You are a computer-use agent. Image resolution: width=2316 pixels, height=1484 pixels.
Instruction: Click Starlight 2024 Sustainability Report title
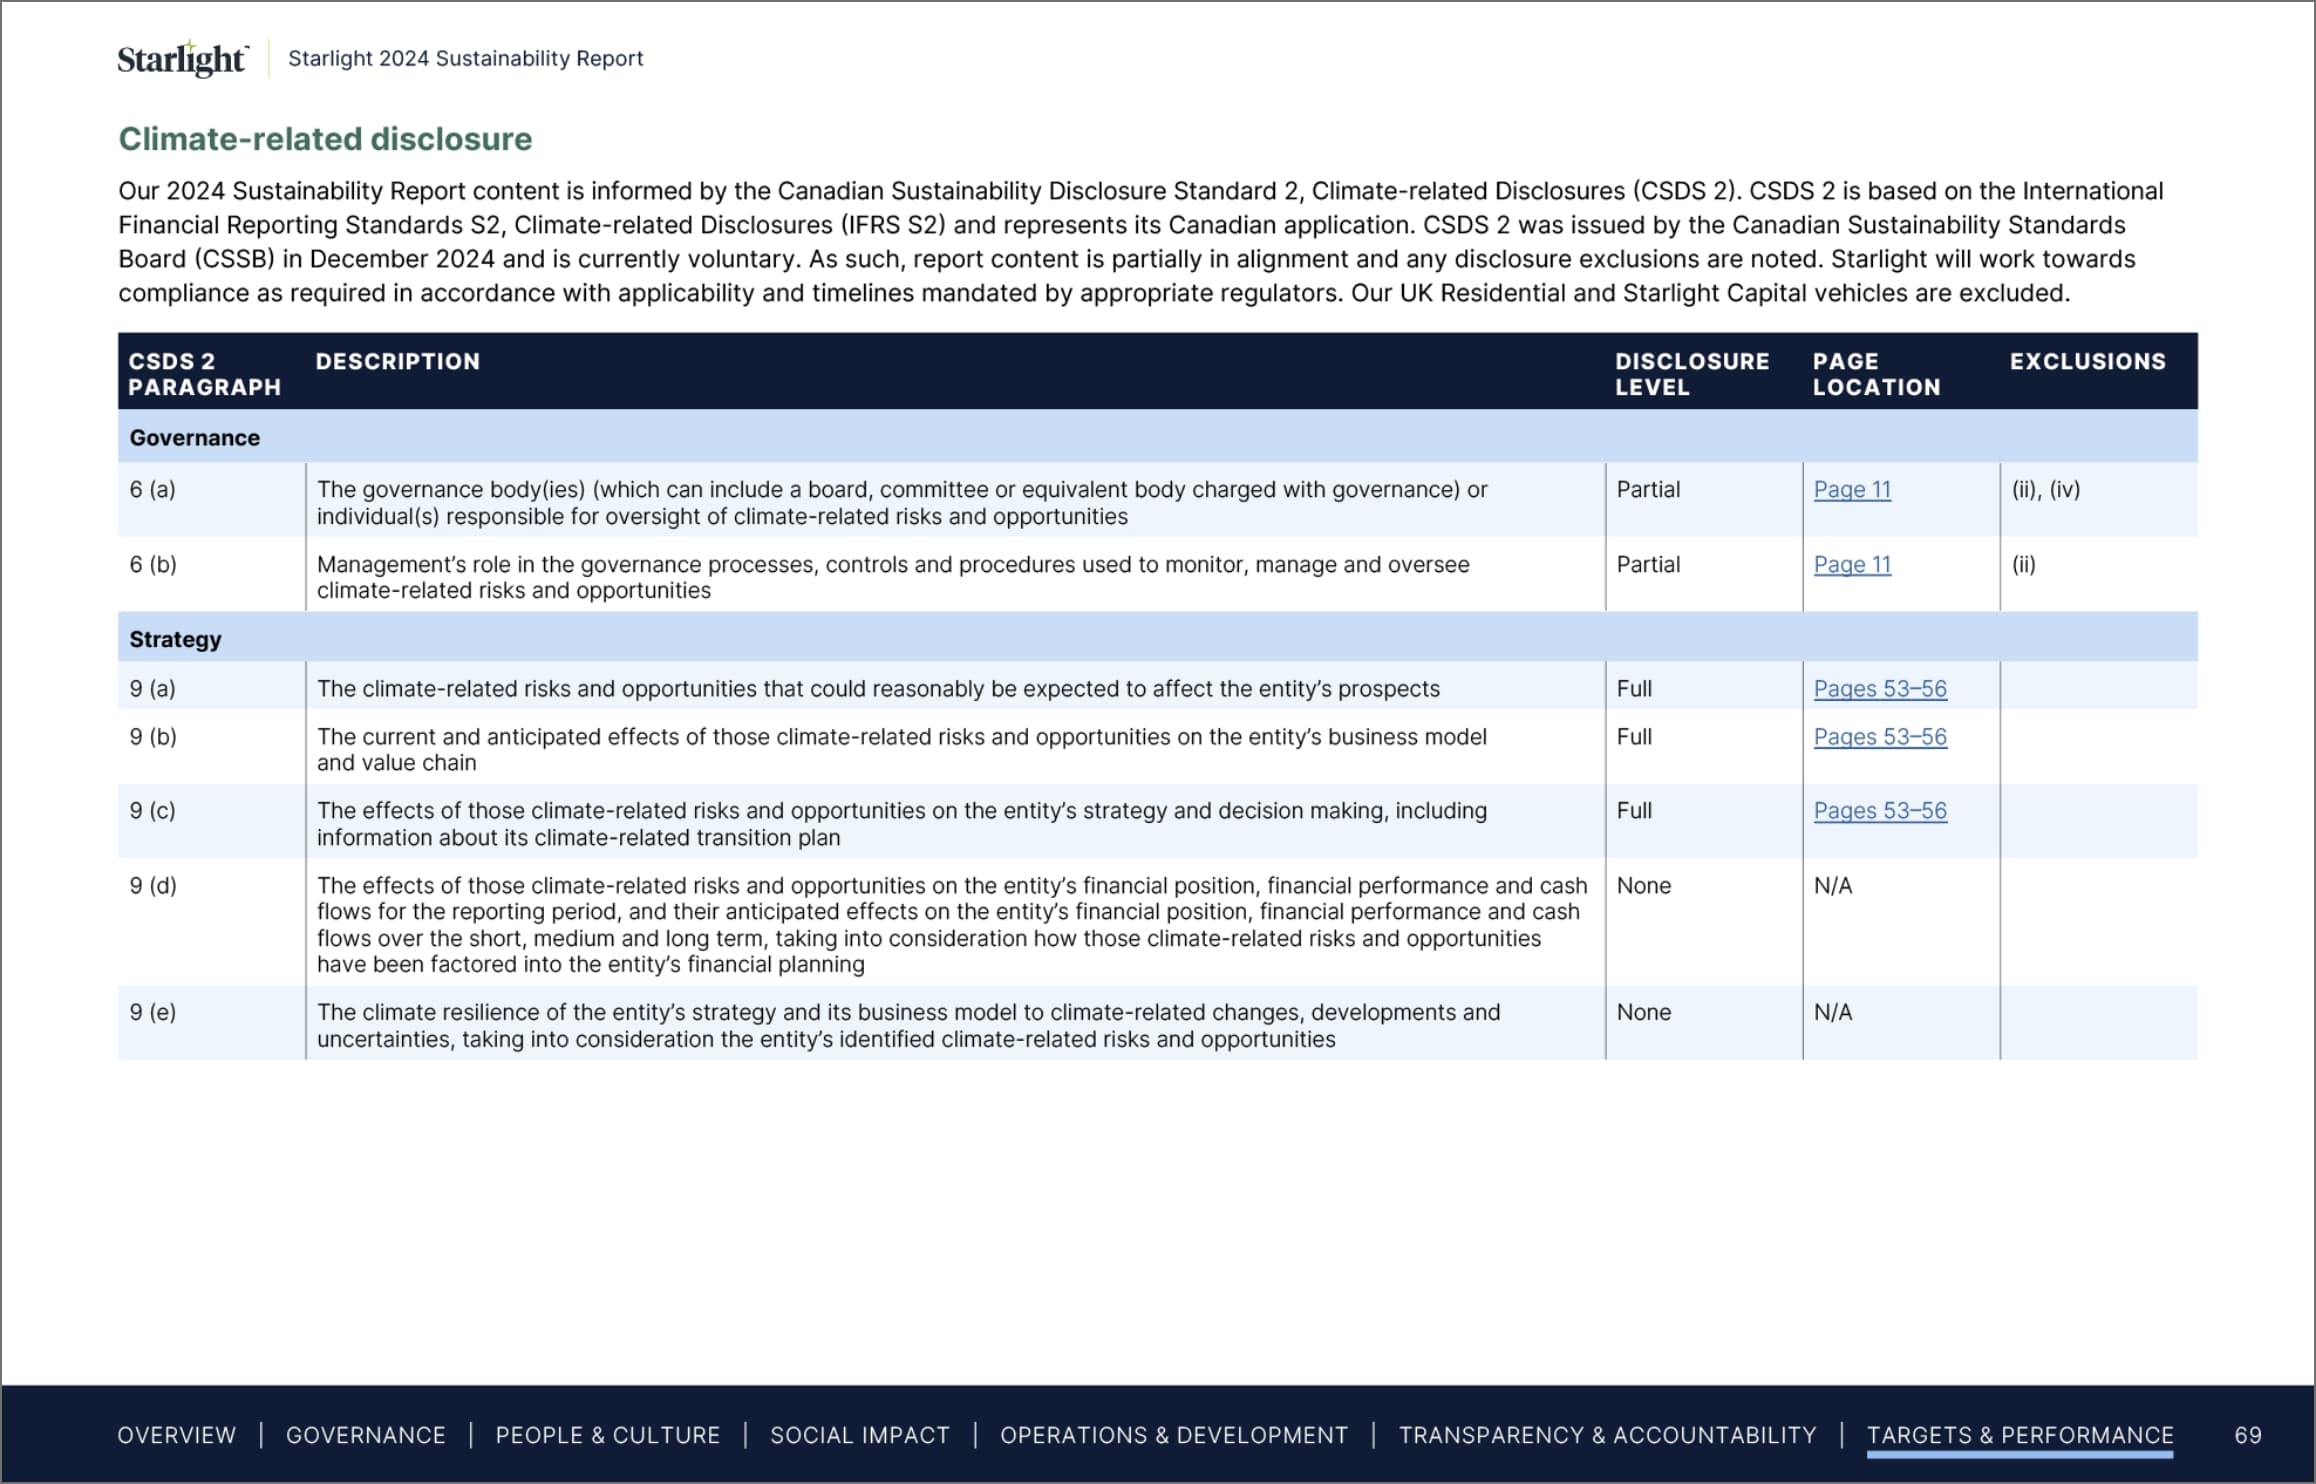tap(465, 58)
